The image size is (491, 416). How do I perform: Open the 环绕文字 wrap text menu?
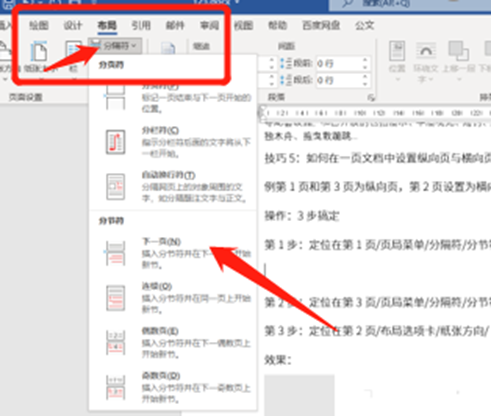pyautogui.click(x=426, y=62)
